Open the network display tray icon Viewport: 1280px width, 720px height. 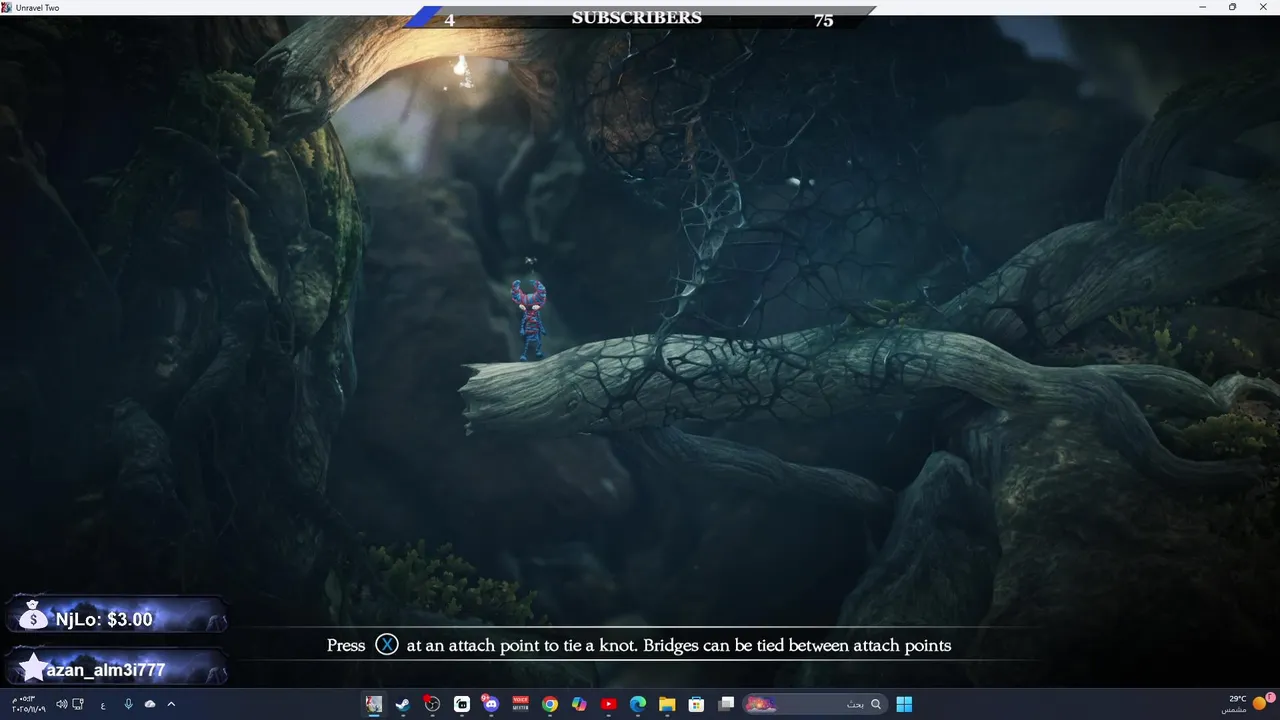pos(78,704)
